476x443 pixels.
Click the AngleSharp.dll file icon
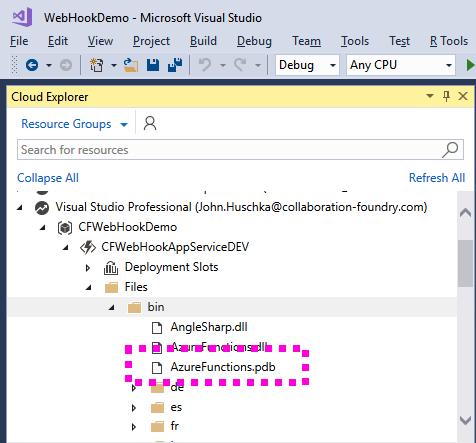157,328
